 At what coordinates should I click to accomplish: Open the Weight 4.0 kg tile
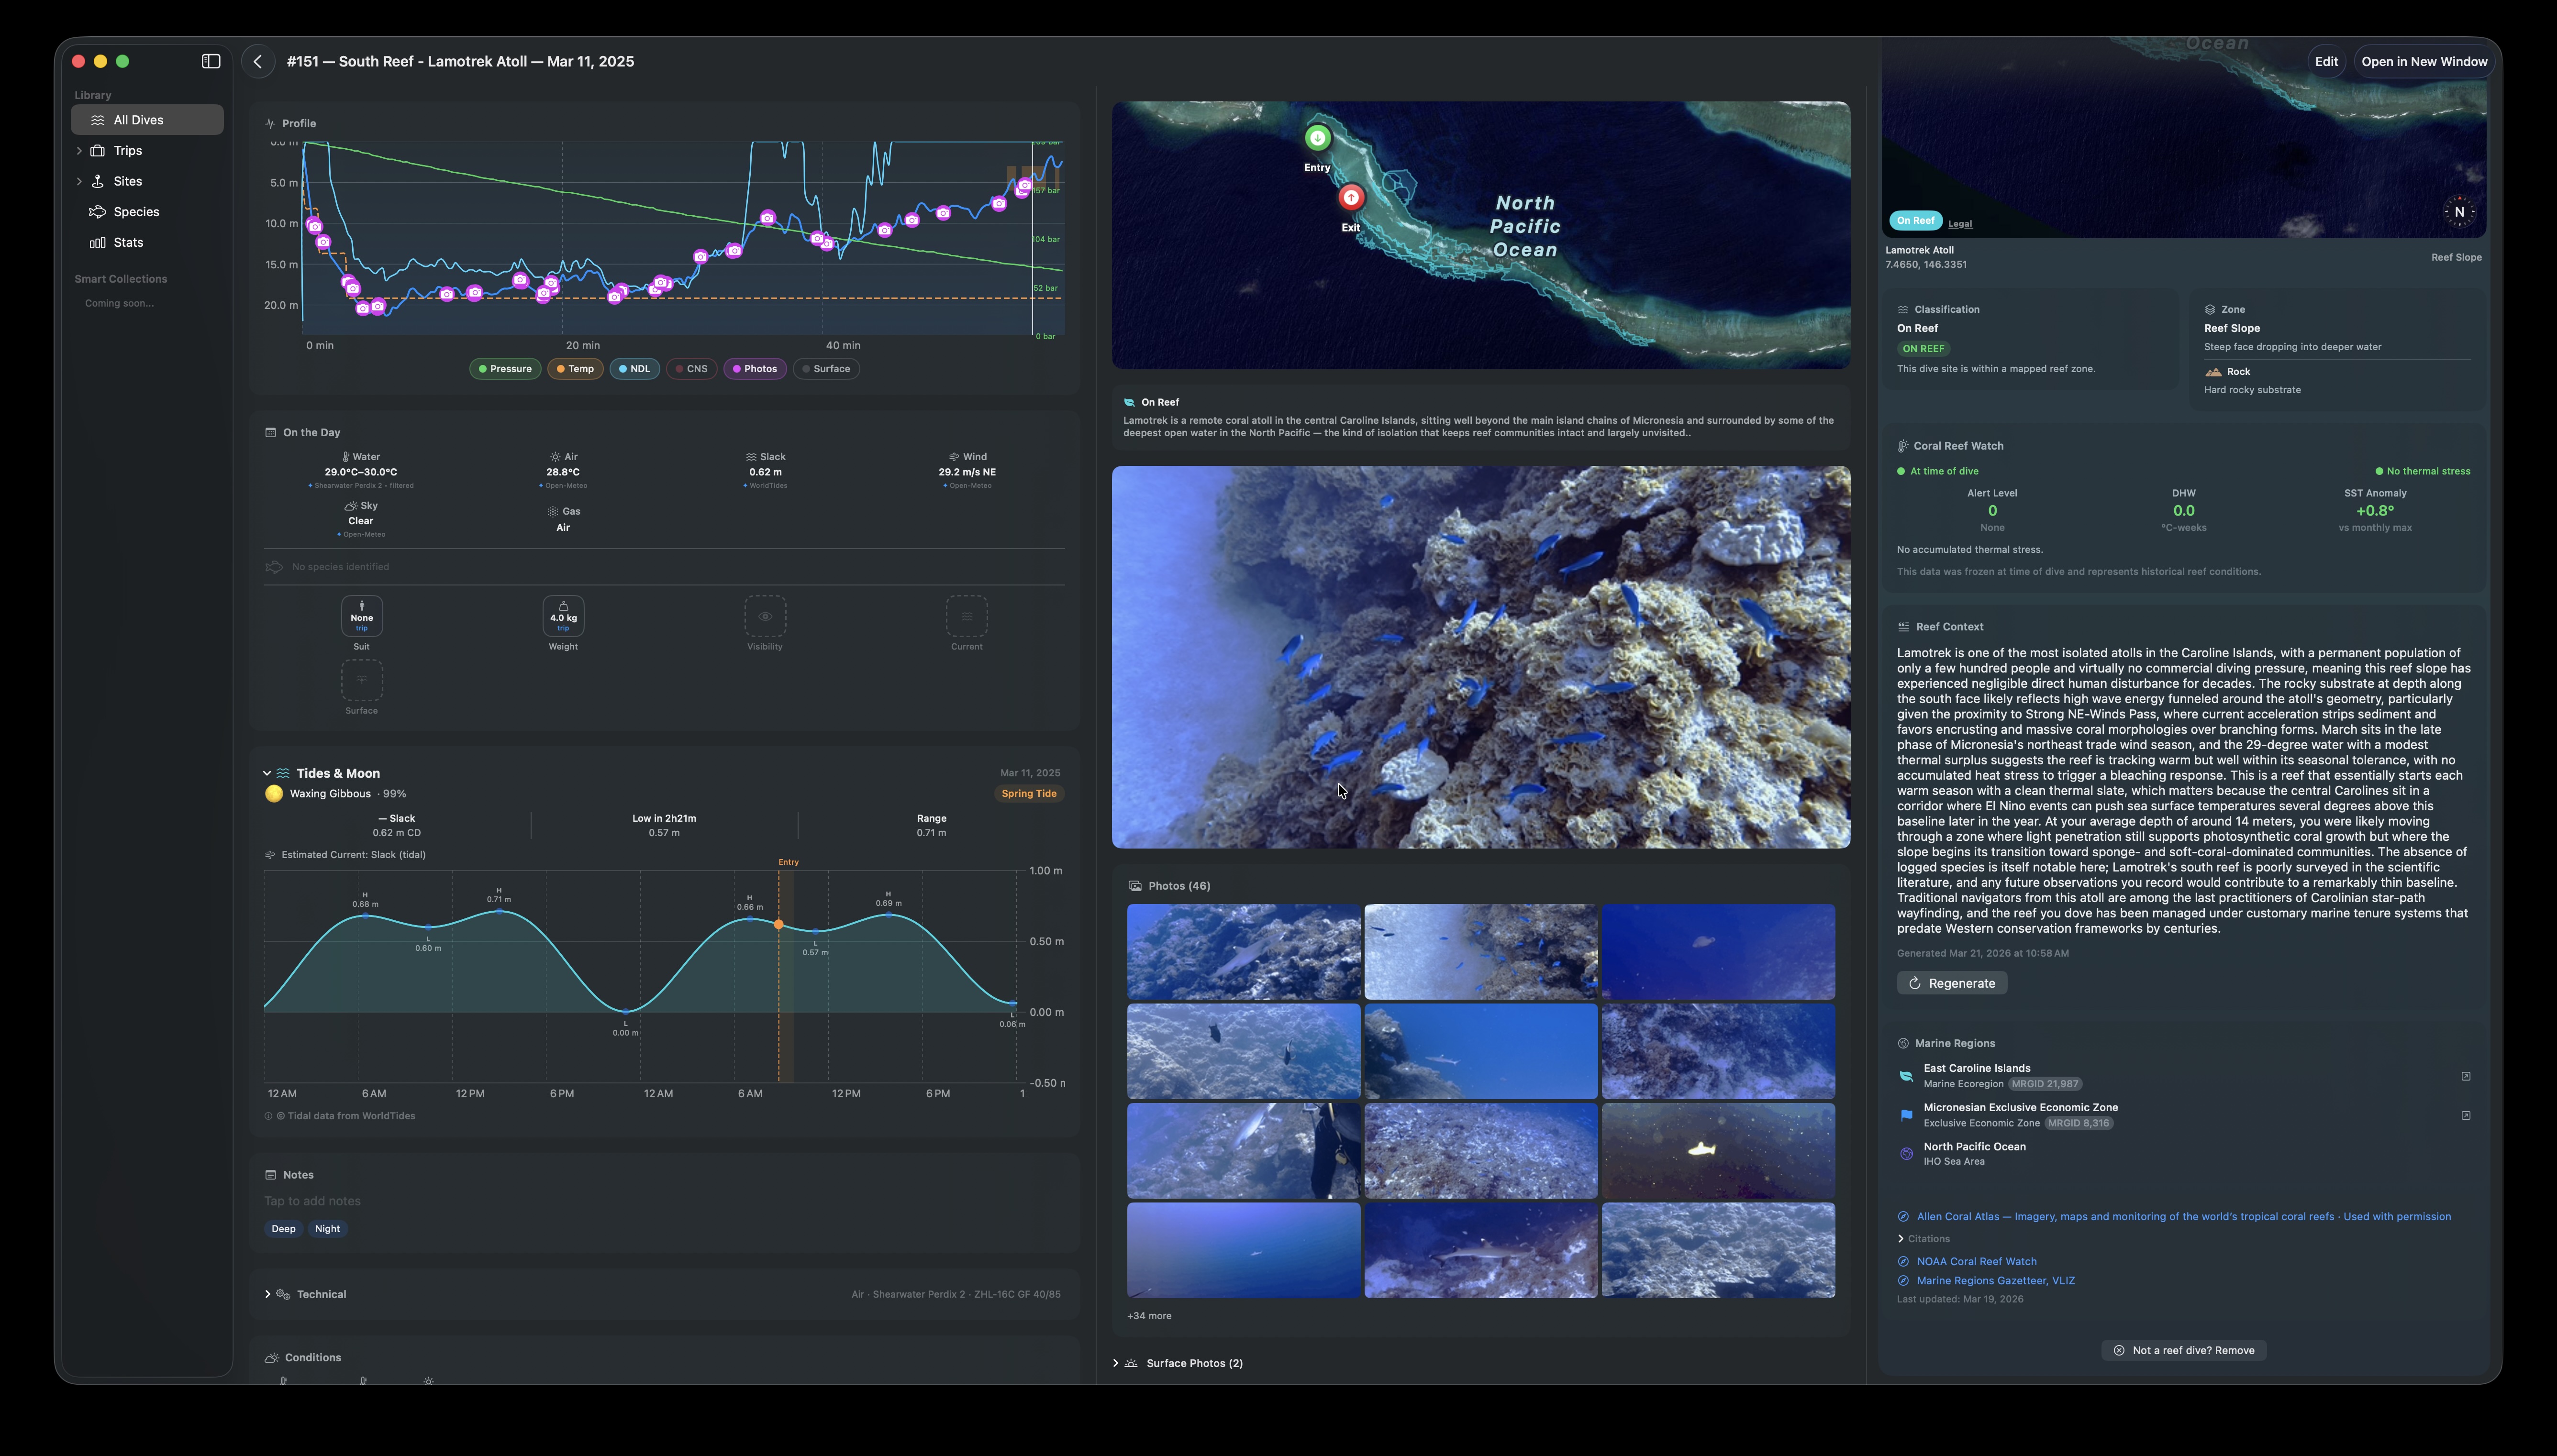click(563, 616)
